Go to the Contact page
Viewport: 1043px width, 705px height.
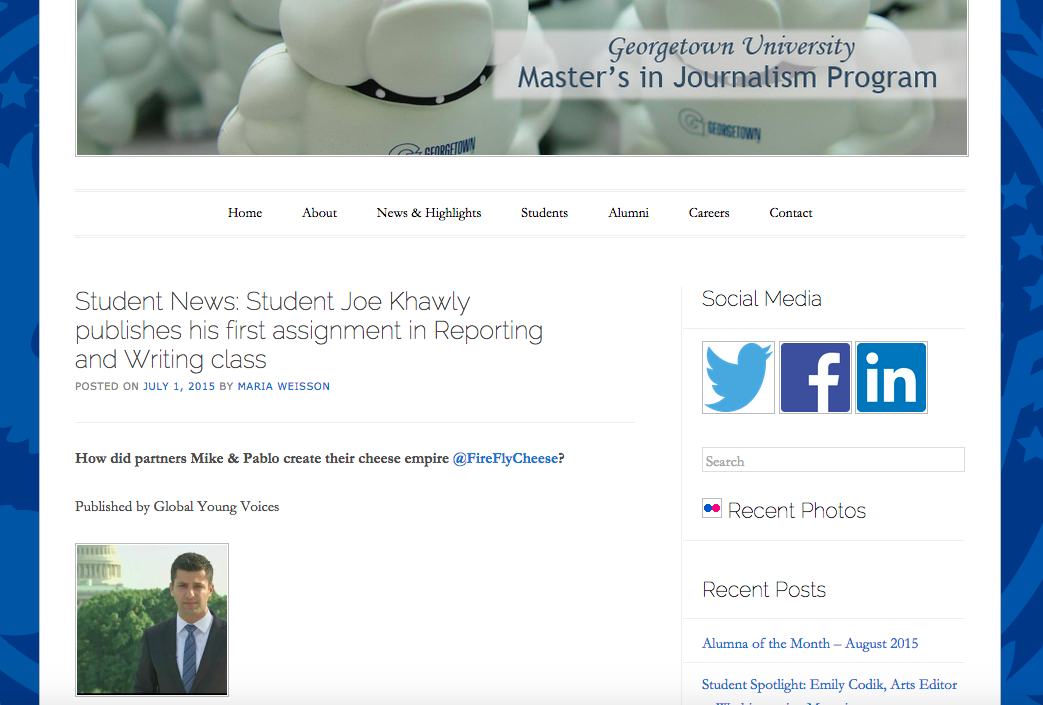tap(790, 213)
